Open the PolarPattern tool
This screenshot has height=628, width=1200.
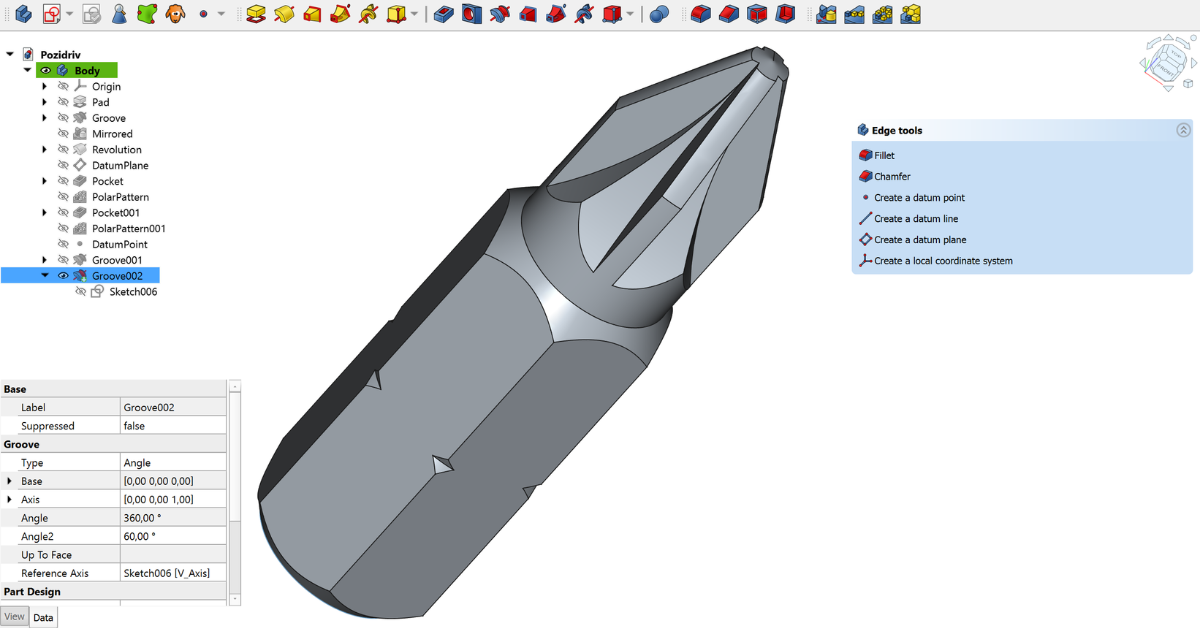[882, 14]
